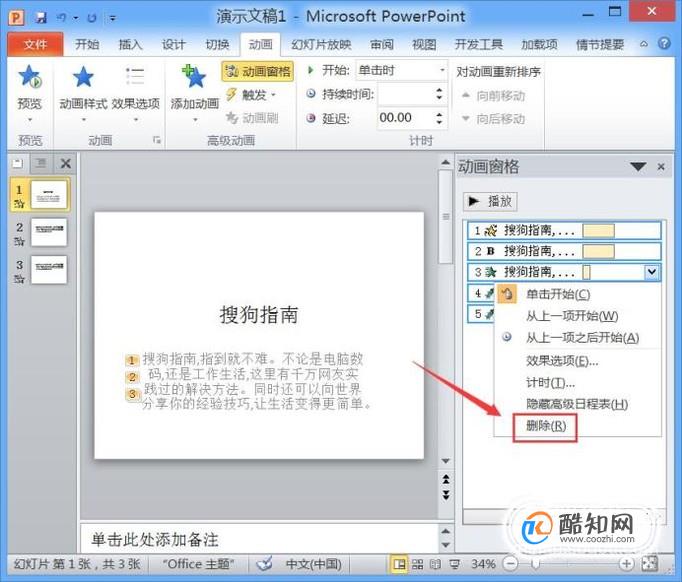Click Animation Painter (动画刷)
This screenshot has height=582, width=682.
pos(252,117)
